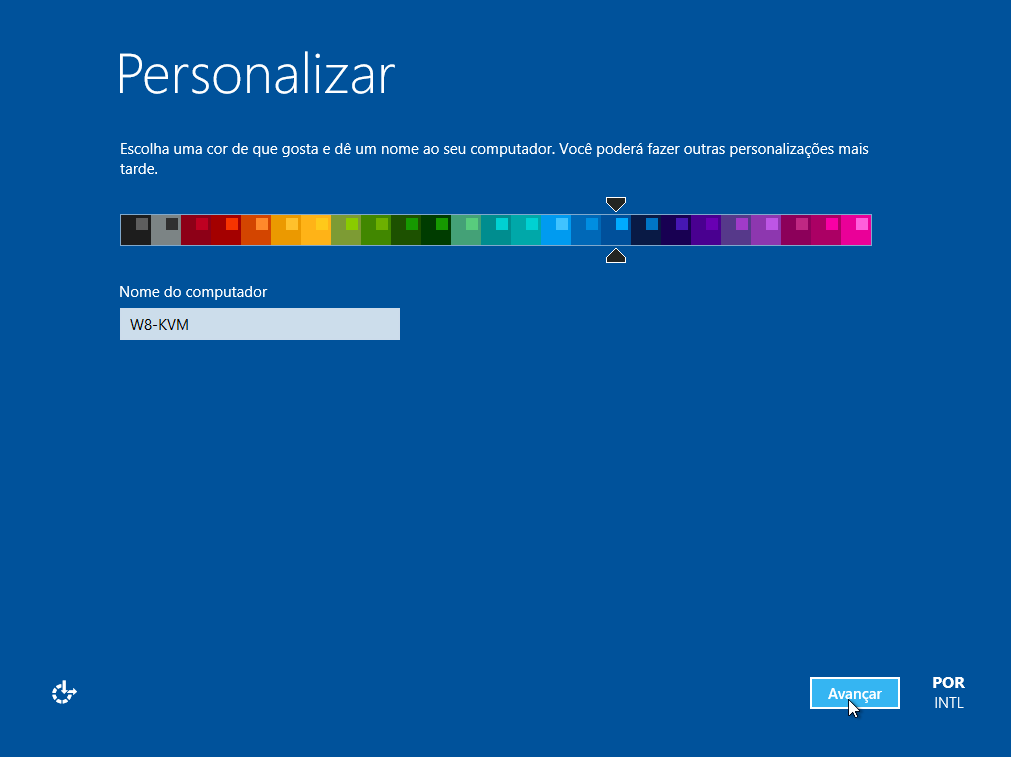This screenshot has height=757, width=1011.
Task: Click the top selection arrow above color strip
Action: (616, 204)
